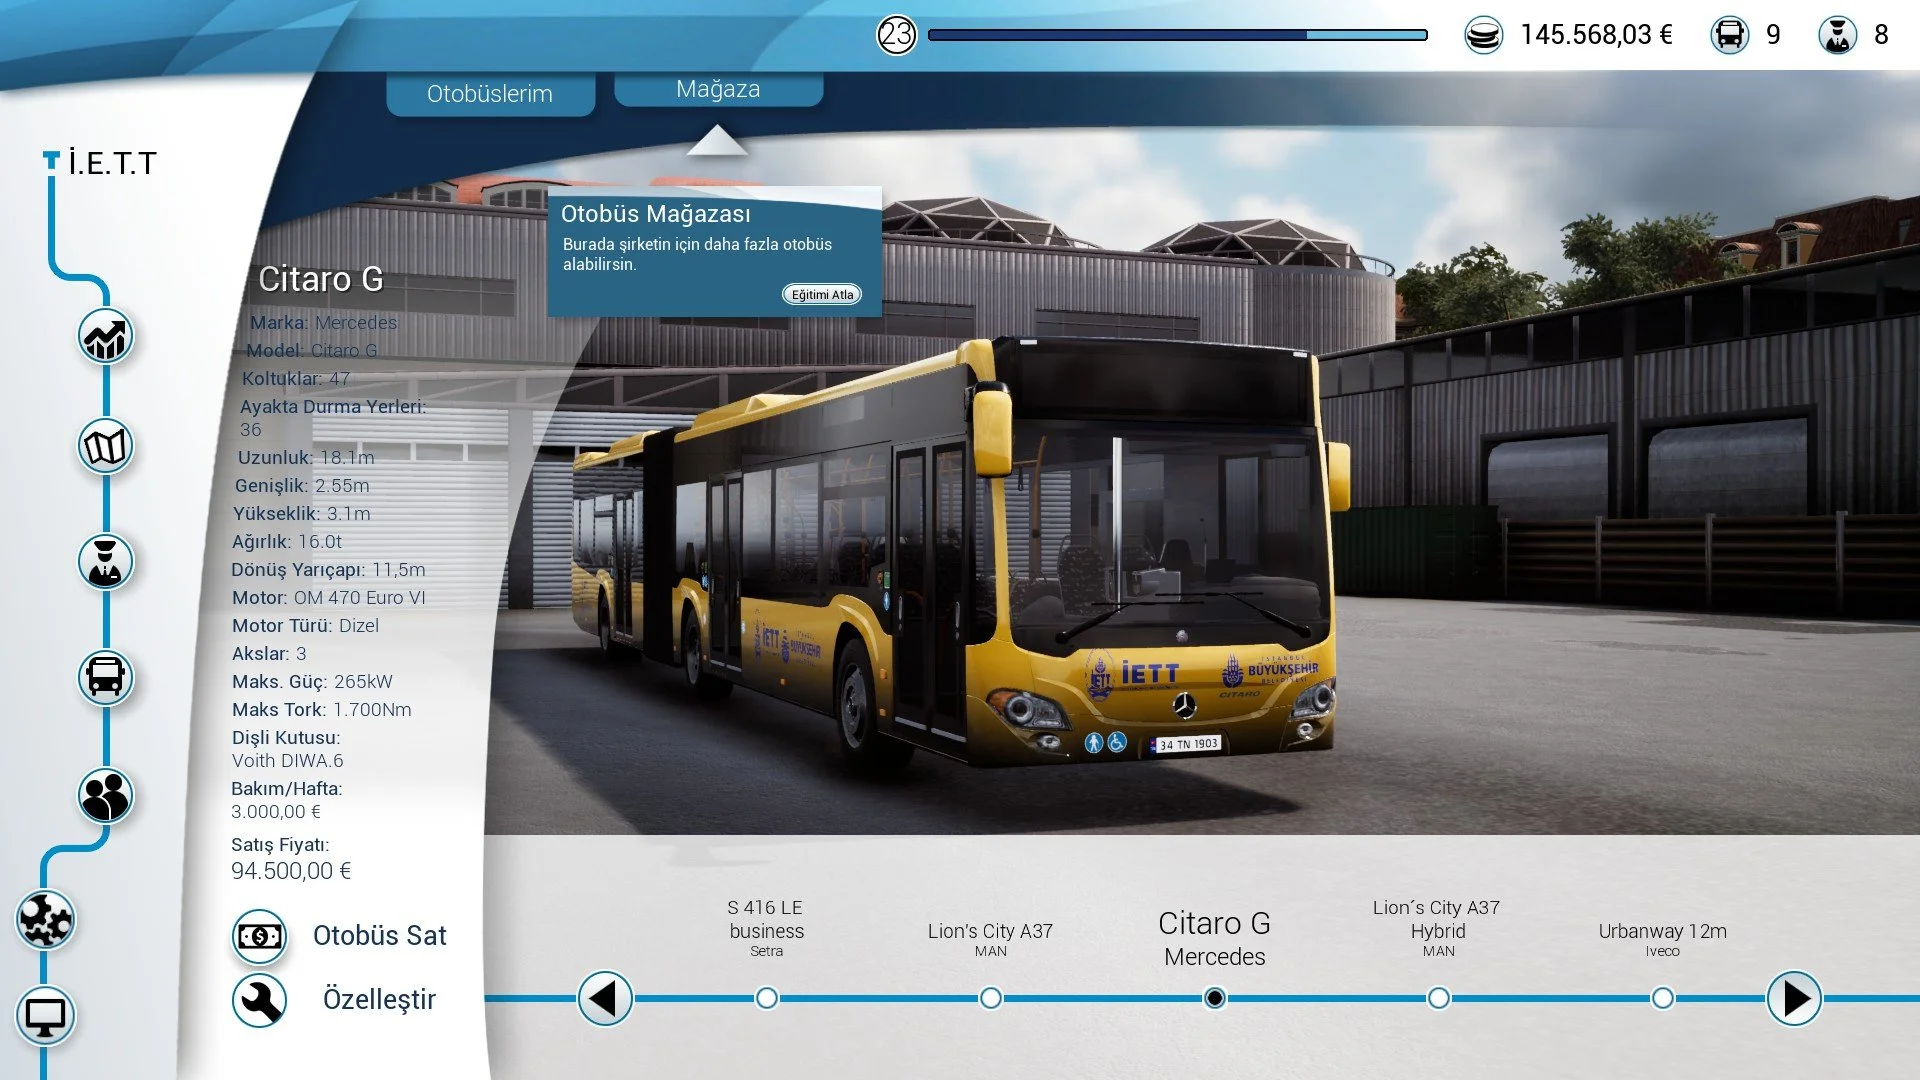
Task: Click the monitor desktop icon
Action: point(45,1017)
